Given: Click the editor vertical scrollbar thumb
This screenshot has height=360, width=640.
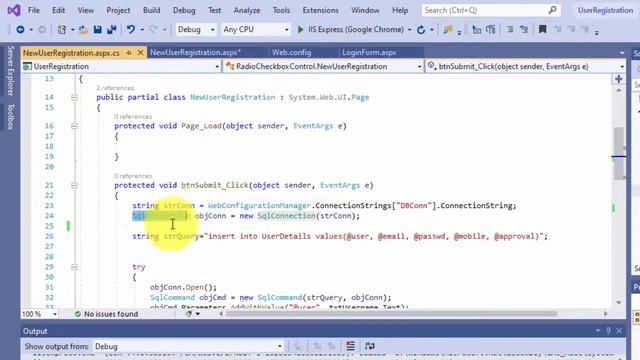Looking at the screenshot, I should tap(619, 153).
